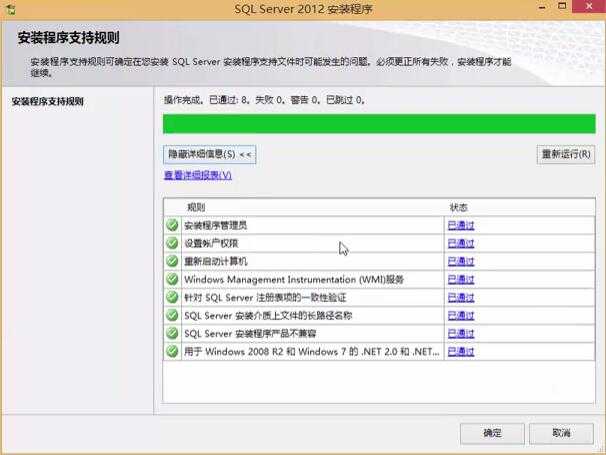Click the 规则 column header
The height and width of the screenshot is (455, 606).
click(196, 208)
